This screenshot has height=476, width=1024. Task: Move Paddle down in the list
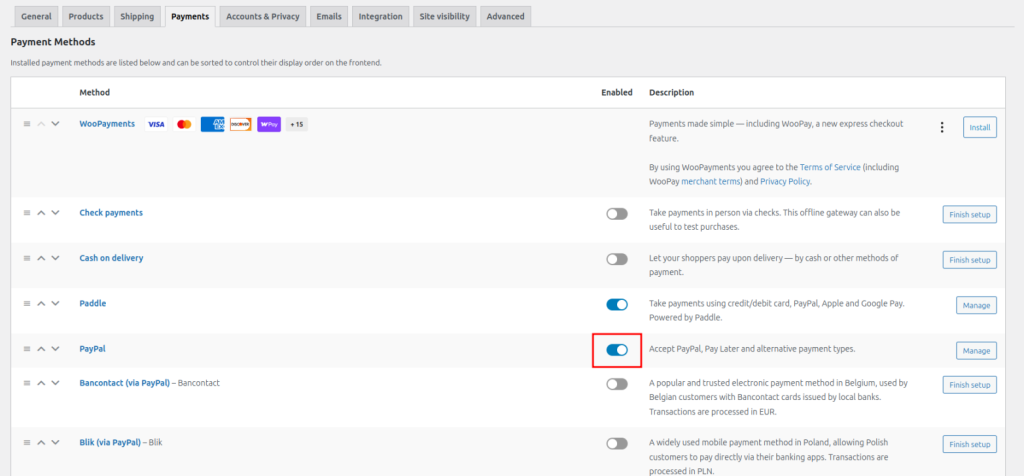tap(56, 304)
